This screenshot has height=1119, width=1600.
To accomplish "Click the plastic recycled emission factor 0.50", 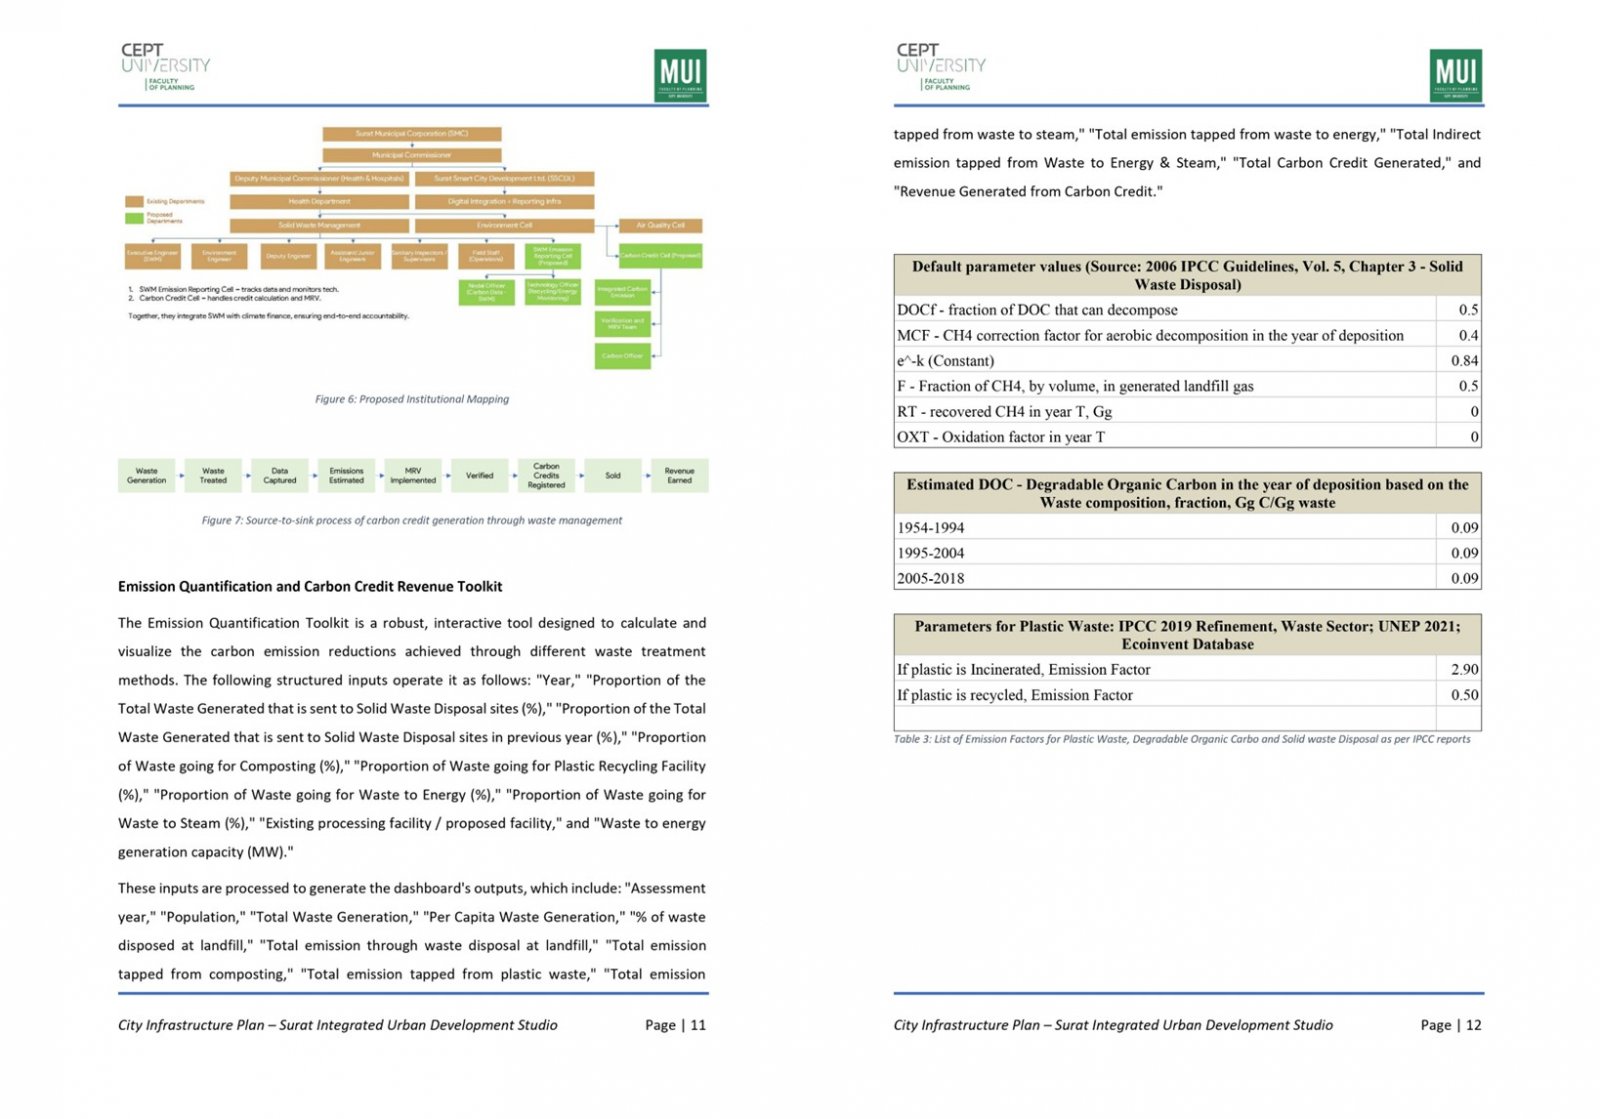I will pyautogui.click(x=1464, y=695).
